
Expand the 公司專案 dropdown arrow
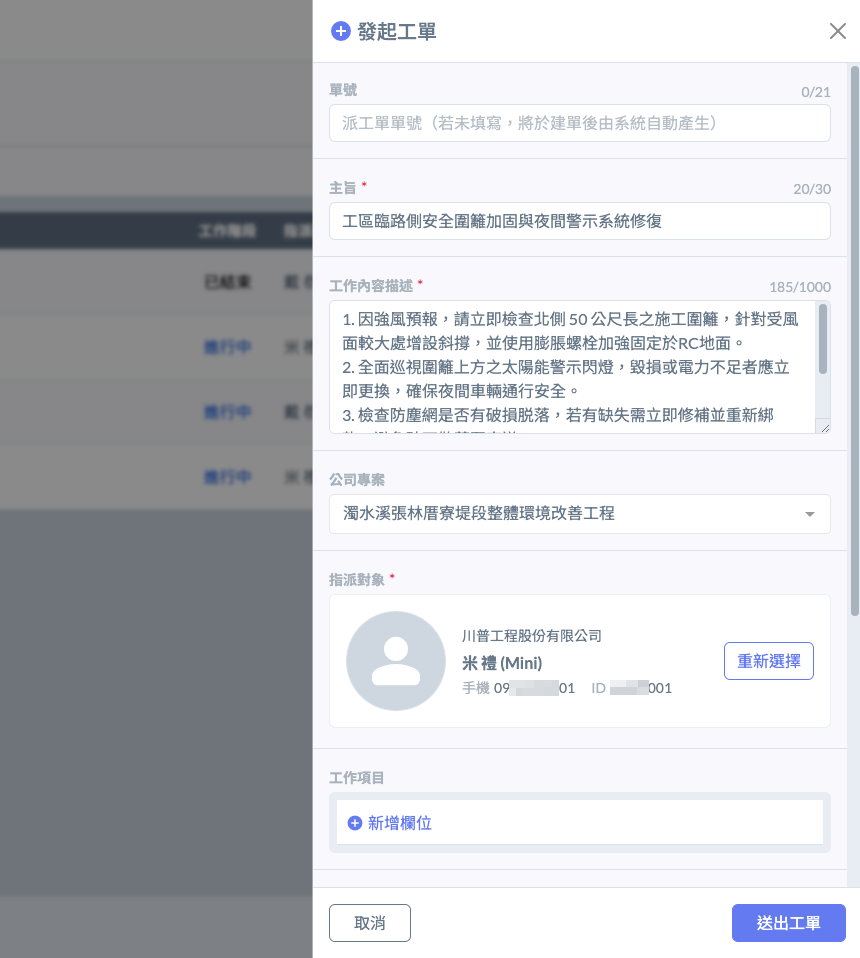pyautogui.click(x=809, y=514)
